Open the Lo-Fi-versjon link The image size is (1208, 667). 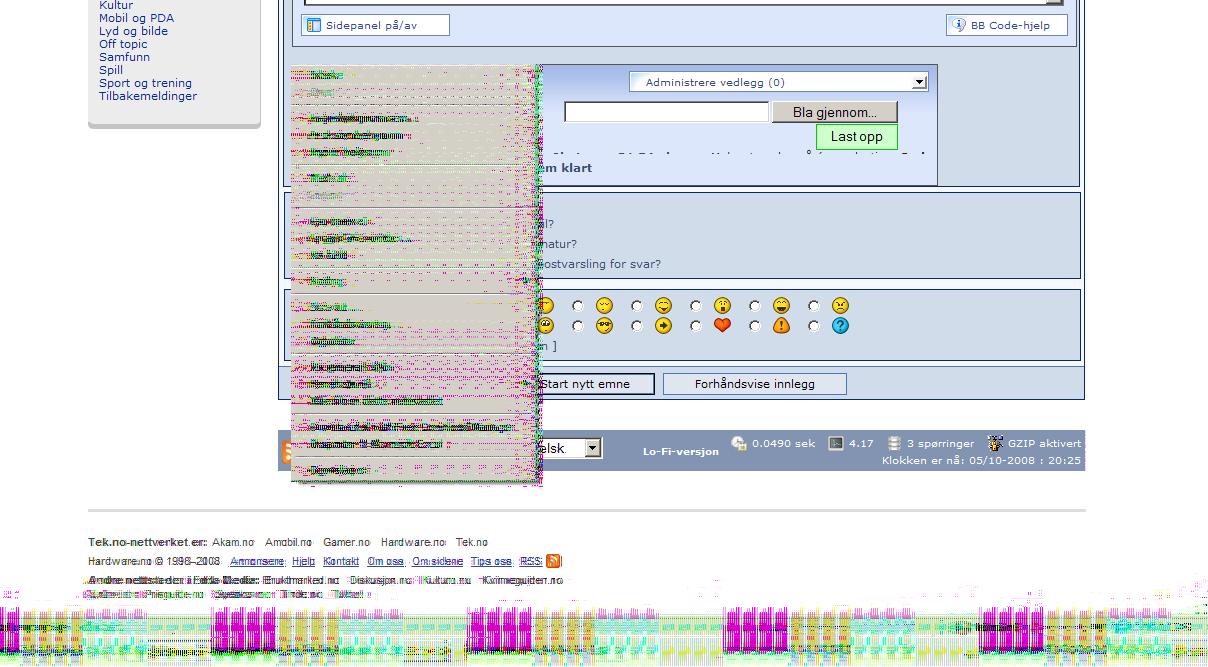(680, 451)
